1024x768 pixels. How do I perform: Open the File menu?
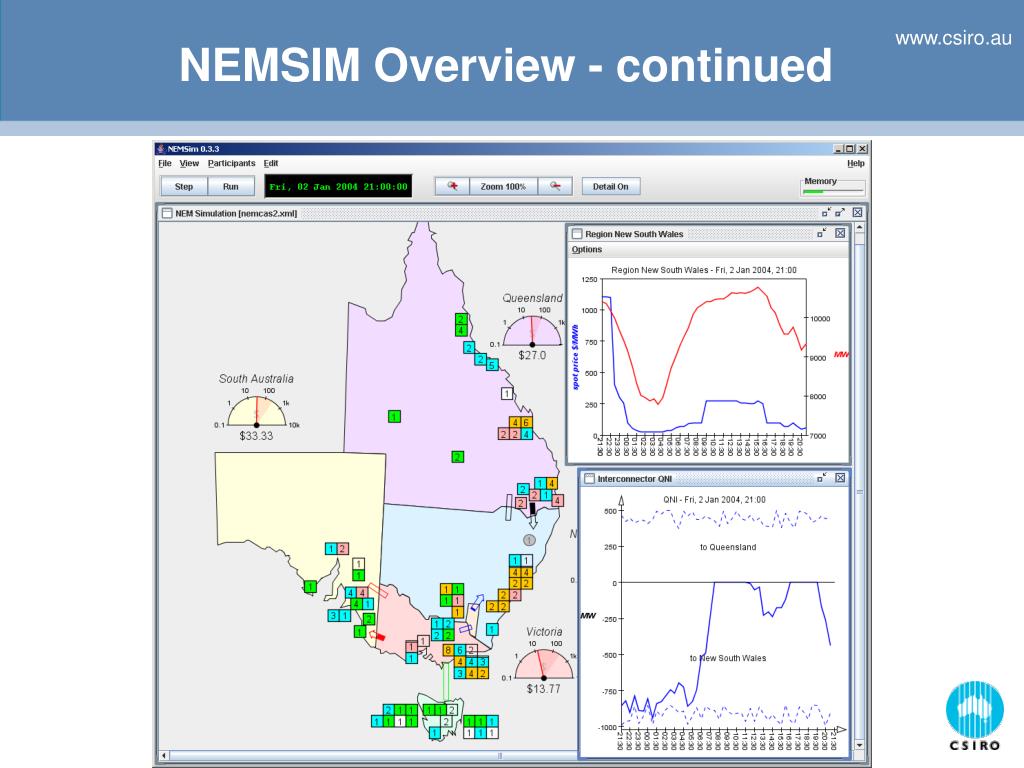(165, 163)
